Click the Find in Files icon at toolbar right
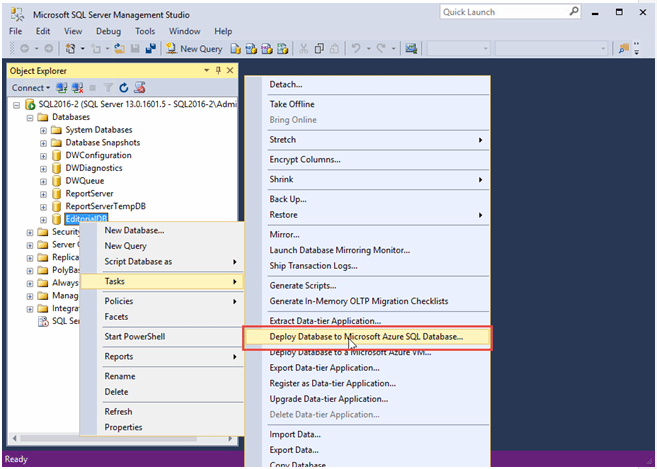The height and width of the screenshot is (469, 657). click(x=624, y=49)
